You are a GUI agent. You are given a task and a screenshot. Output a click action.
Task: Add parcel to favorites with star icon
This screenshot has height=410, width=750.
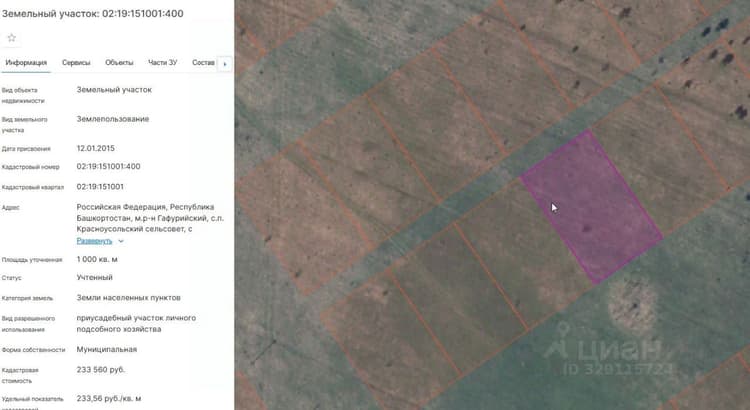pos(11,38)
